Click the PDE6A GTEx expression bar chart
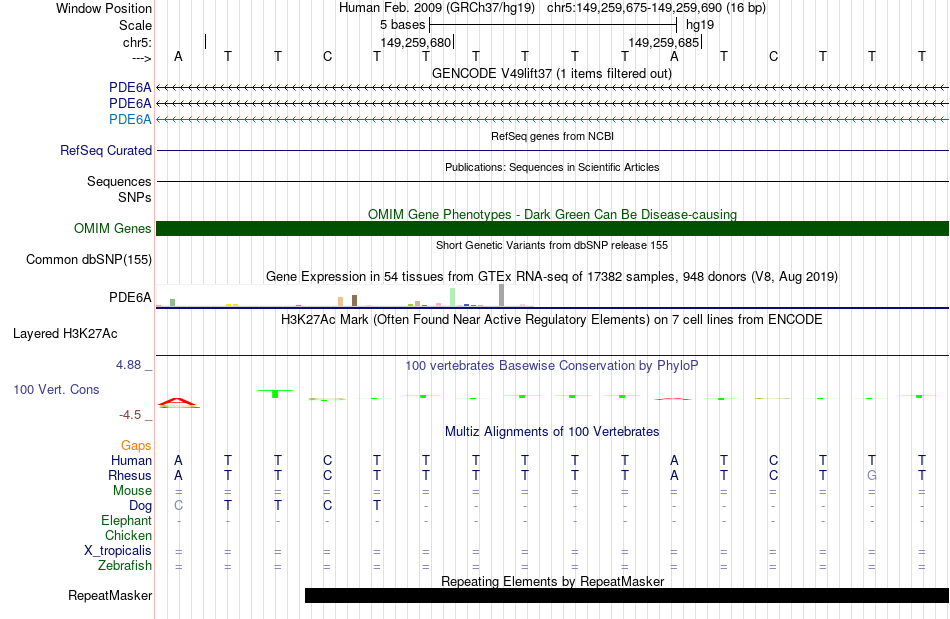 coord(344,296)
